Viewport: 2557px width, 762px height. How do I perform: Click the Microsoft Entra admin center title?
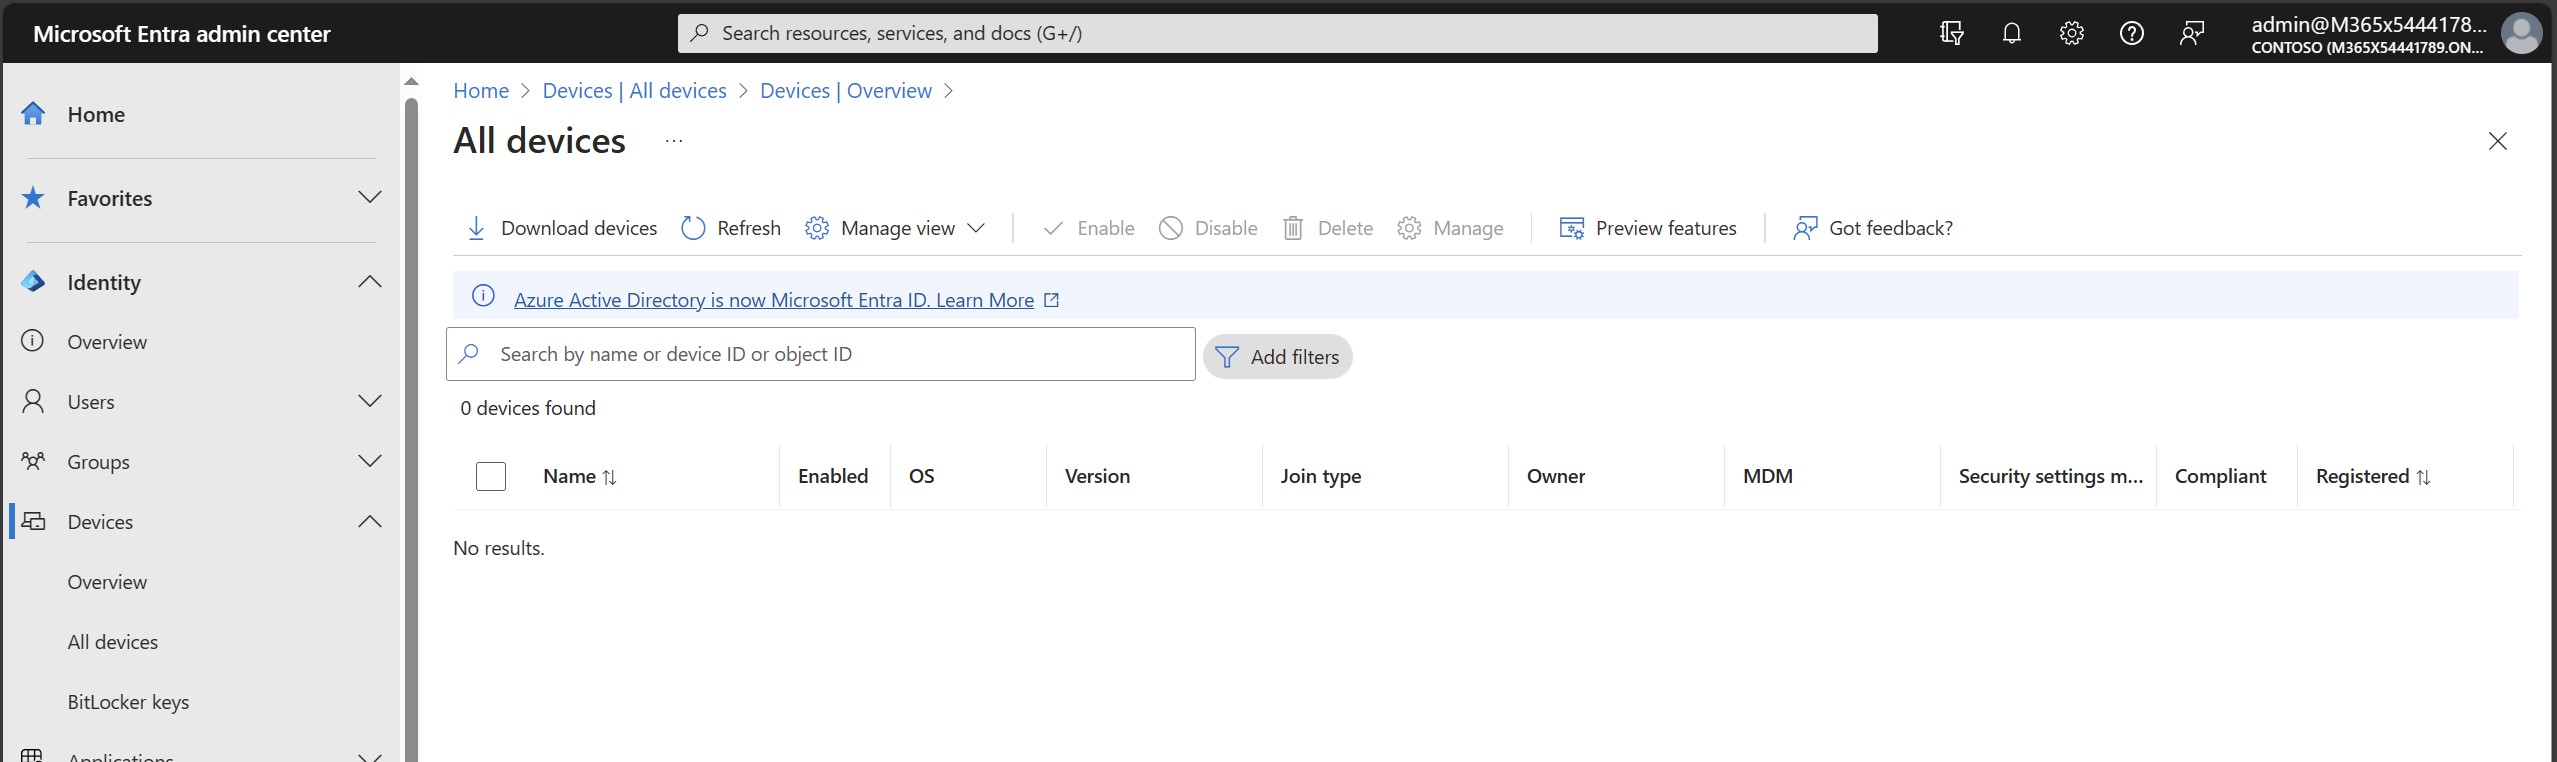[181, 34]
